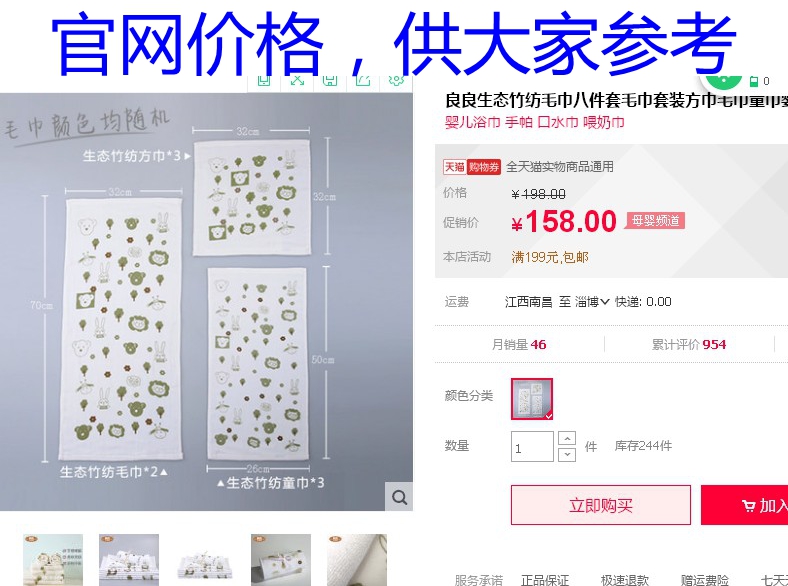Click the phone/device icon above image

(264, 80)
